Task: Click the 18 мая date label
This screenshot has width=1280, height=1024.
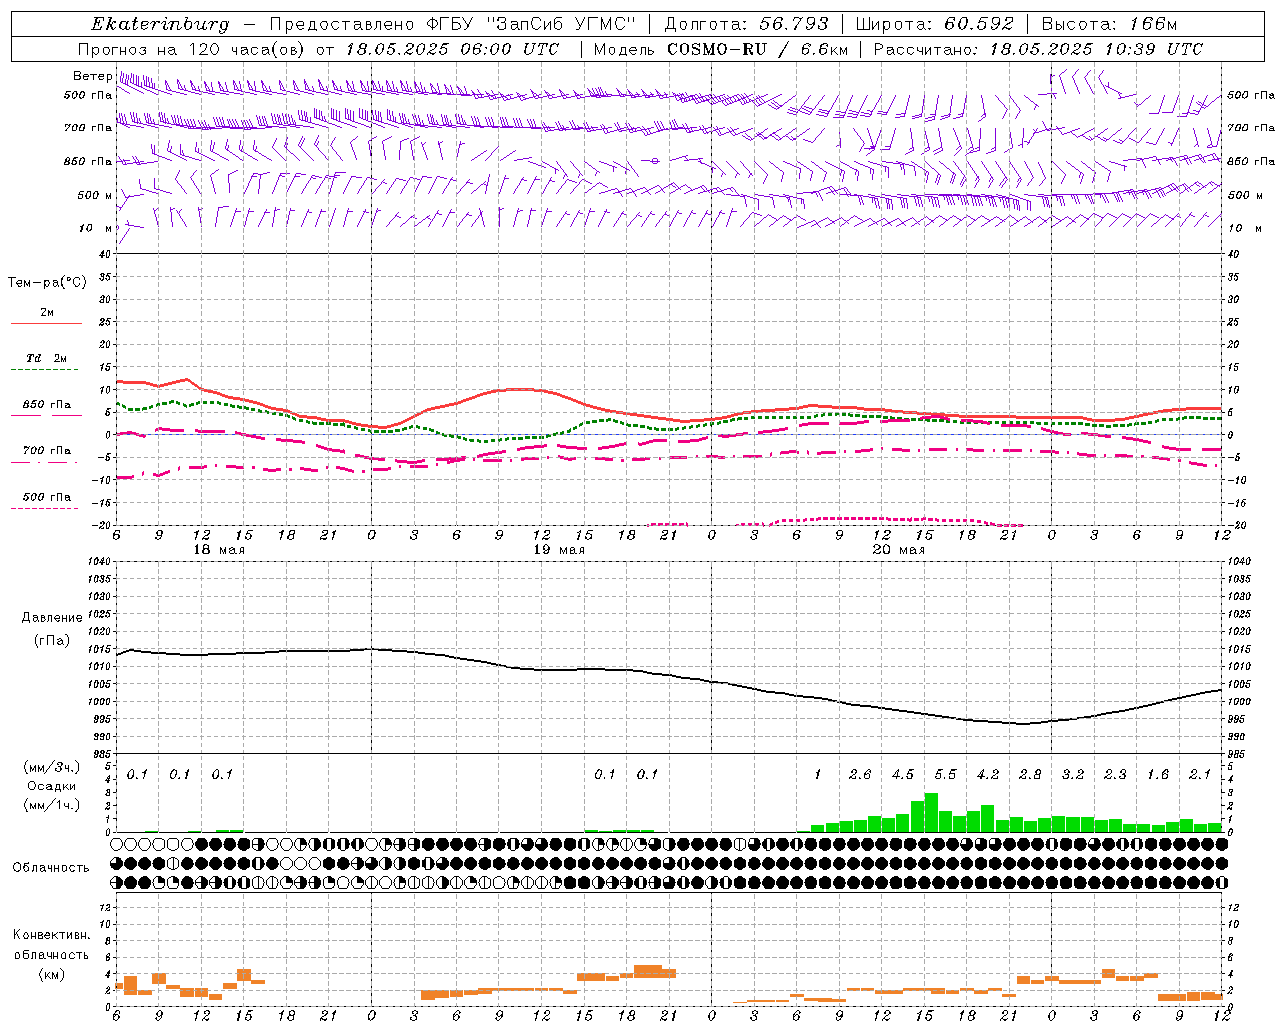Action: click(219, 550)
